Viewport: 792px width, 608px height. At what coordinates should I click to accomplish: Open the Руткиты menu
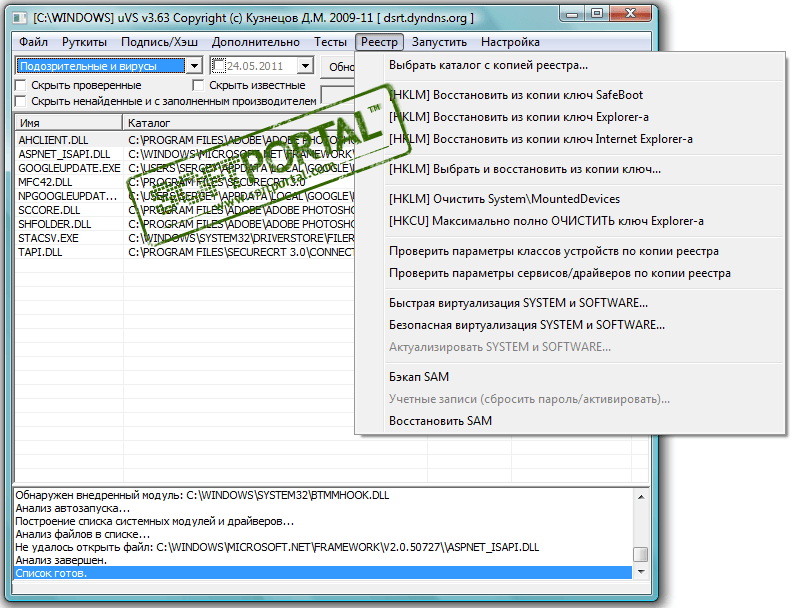coord(84,42)
